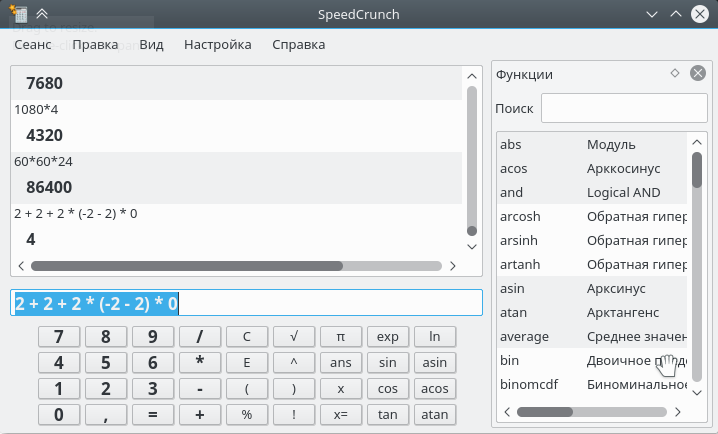The image size is (718, 434).
Task: Click history result 86400
Action: [x=49, y=187]
